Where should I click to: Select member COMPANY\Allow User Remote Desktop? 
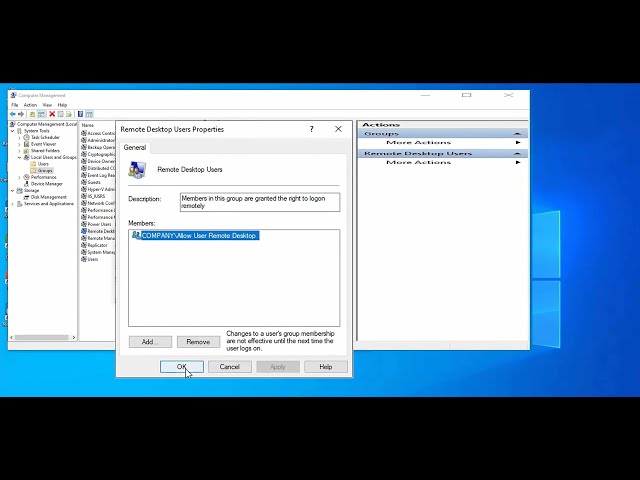tap(198, 236)
